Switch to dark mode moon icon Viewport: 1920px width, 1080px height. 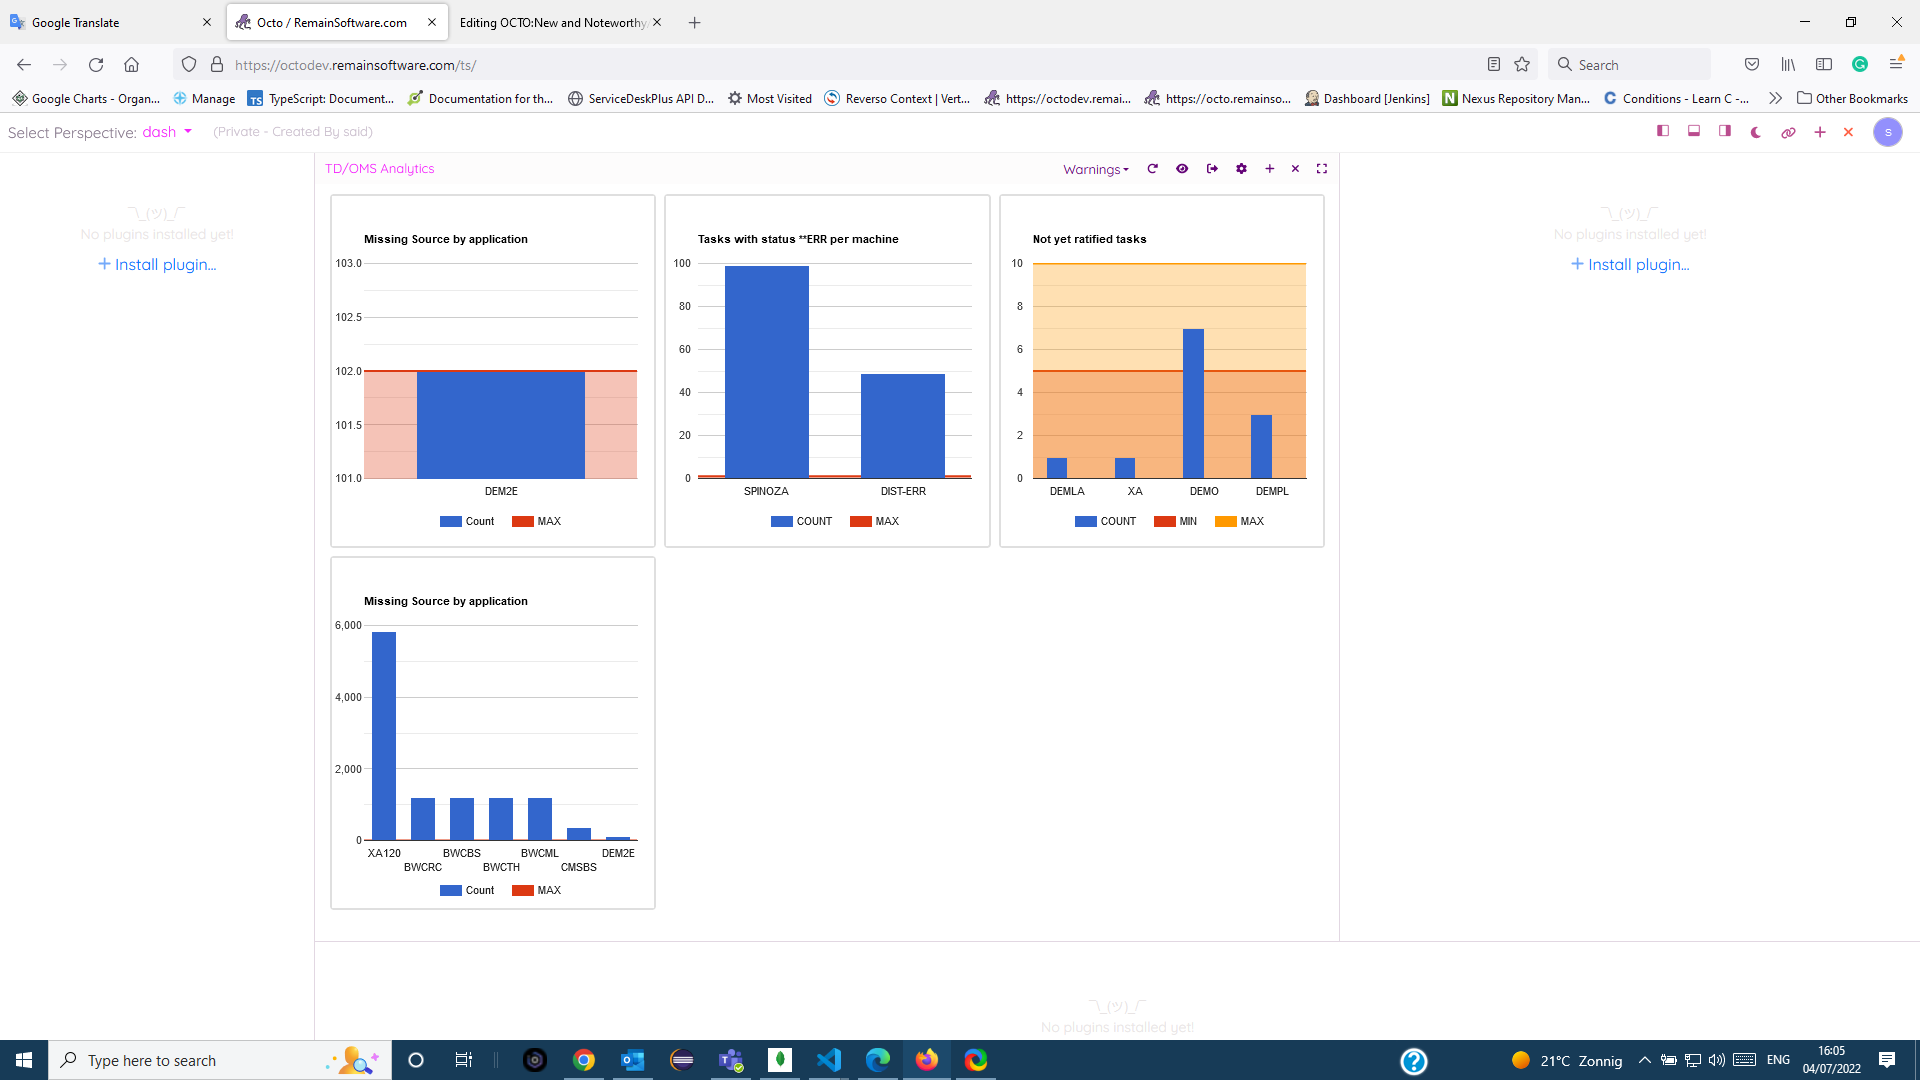[x=1756, y=132]
